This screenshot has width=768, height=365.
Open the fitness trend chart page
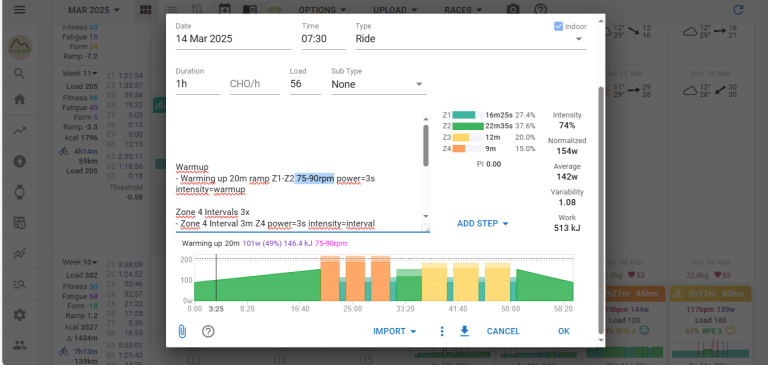pos(20,130)
